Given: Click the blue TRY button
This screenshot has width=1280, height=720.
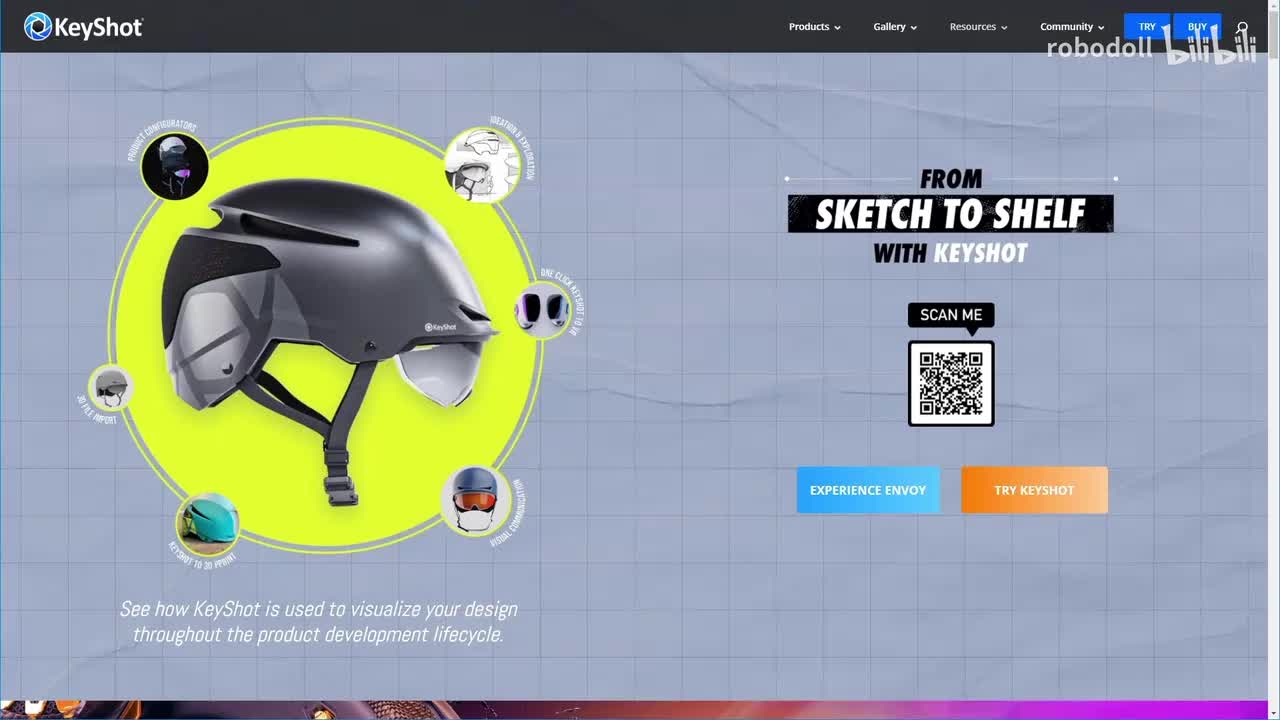Looking at the screenshot, I should click(x=1147, y=27).
